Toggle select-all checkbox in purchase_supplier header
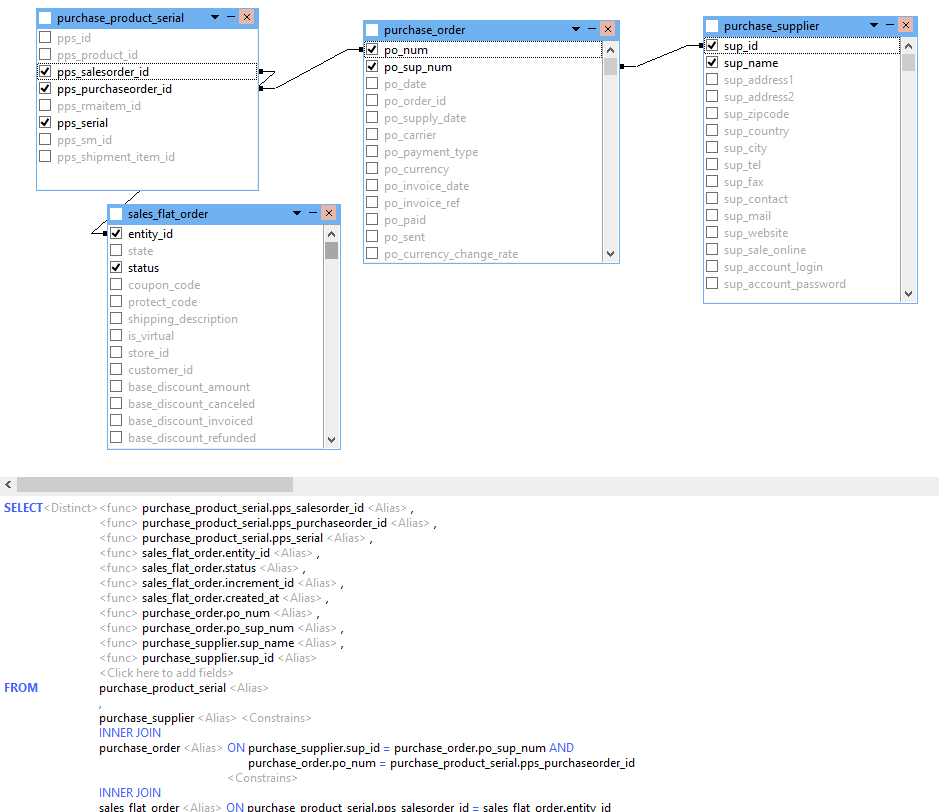939x812 pixels. (x=712, y=26)
